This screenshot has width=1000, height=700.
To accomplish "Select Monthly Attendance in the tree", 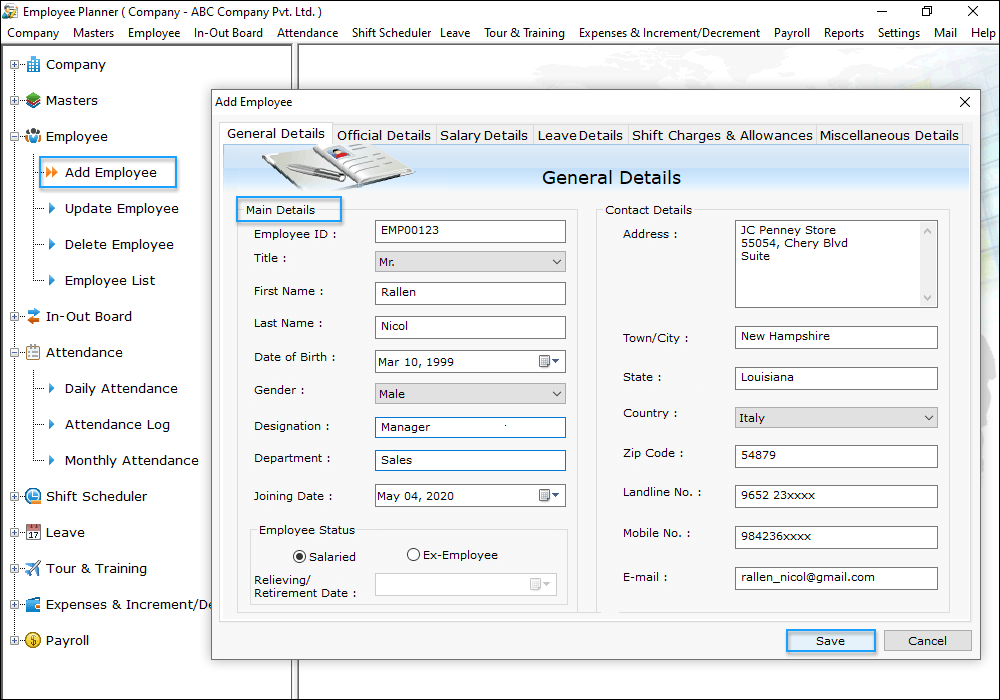I will (131, 460).
